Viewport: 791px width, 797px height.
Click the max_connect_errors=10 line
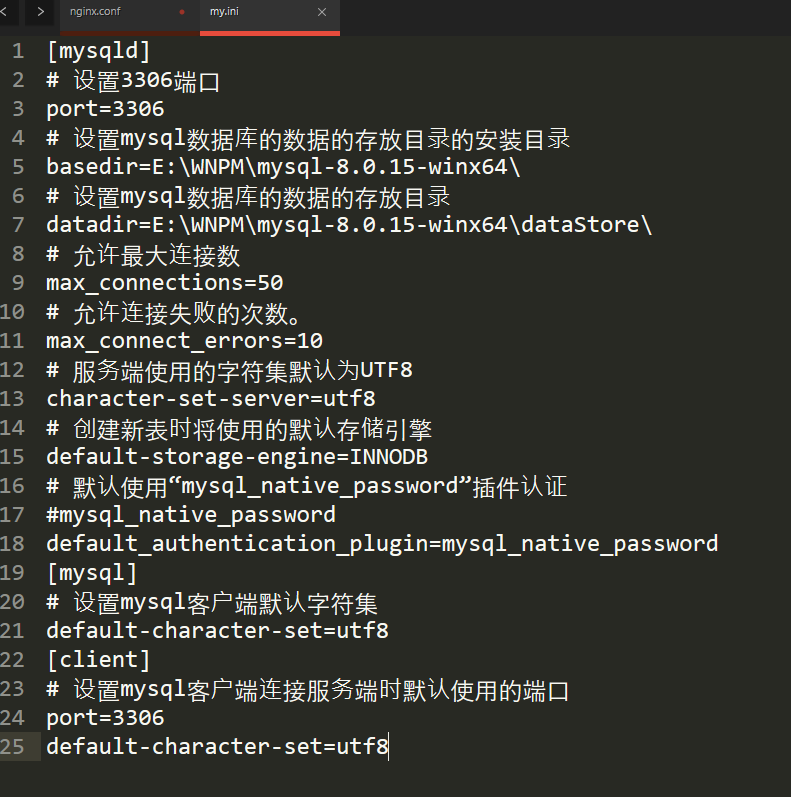[184, 341]
